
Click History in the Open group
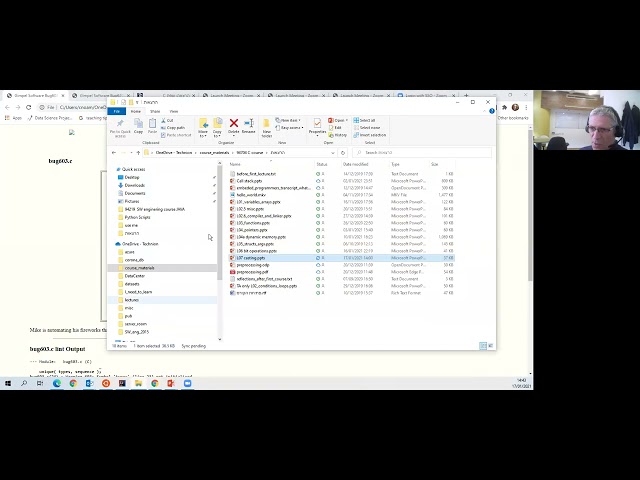click(340, 135)
